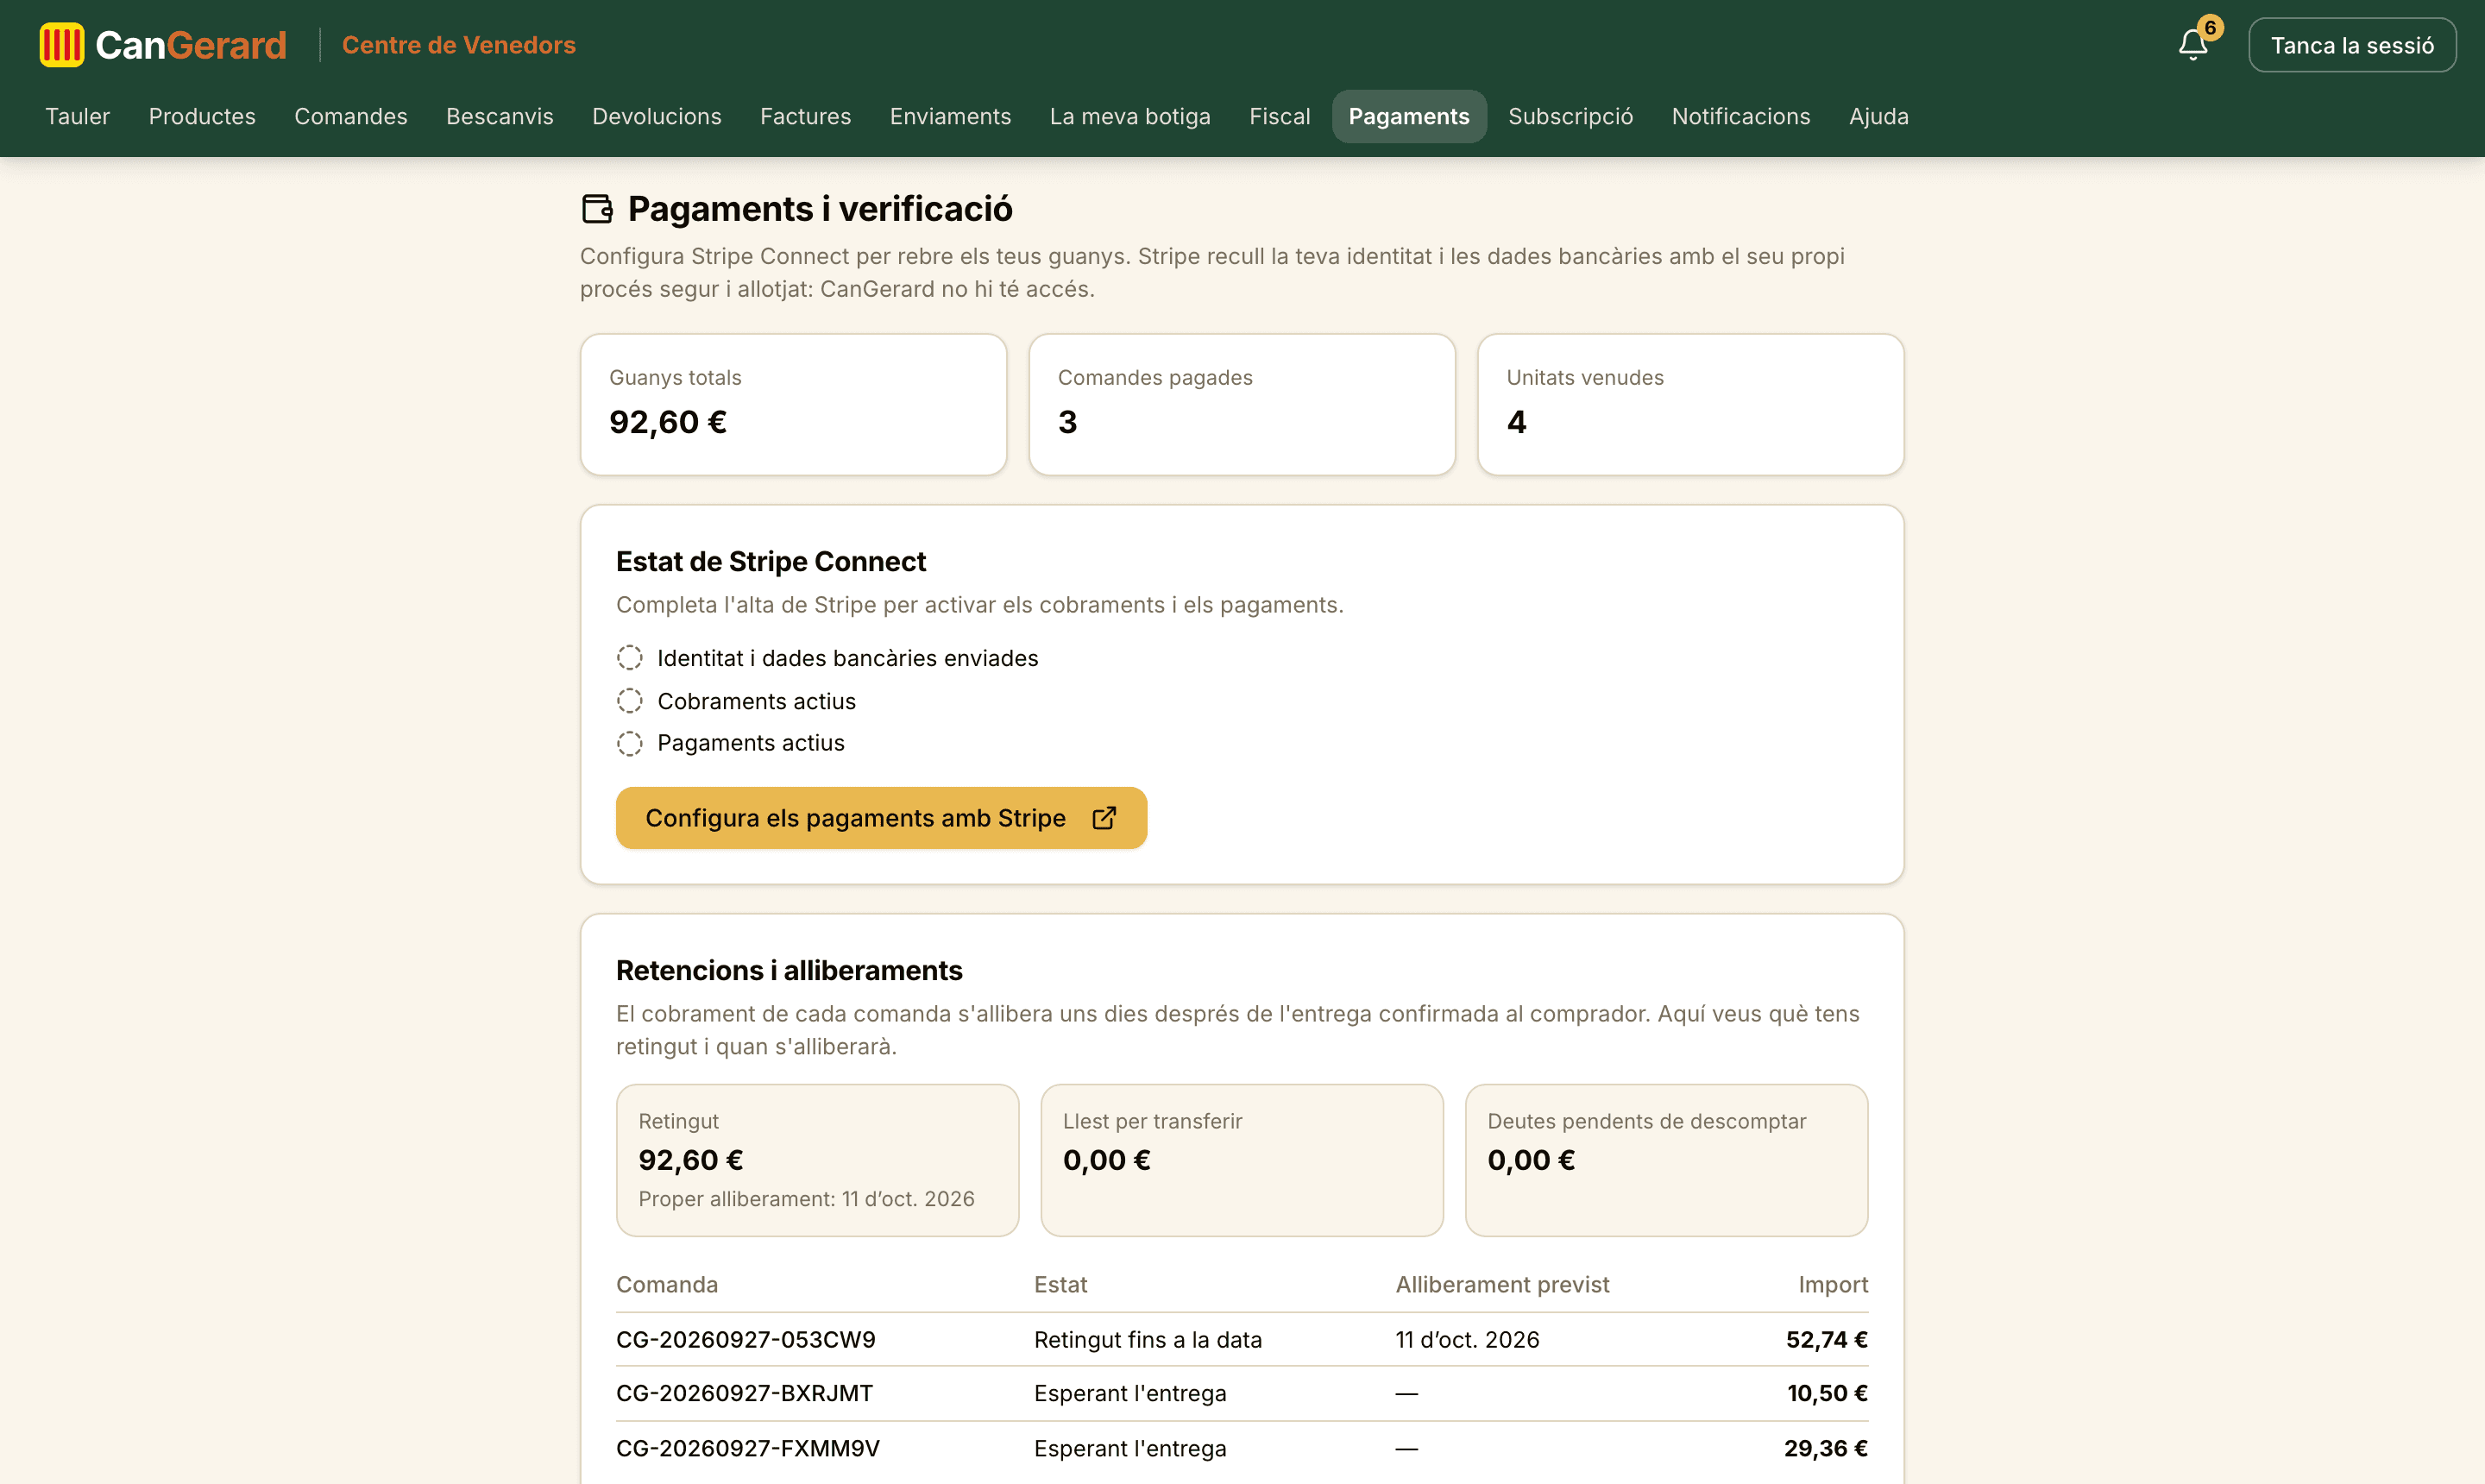Viewport: 2485px width, 1484px height.
Task: Click the Estat column header
Action: click(x=1061, y=1285)
